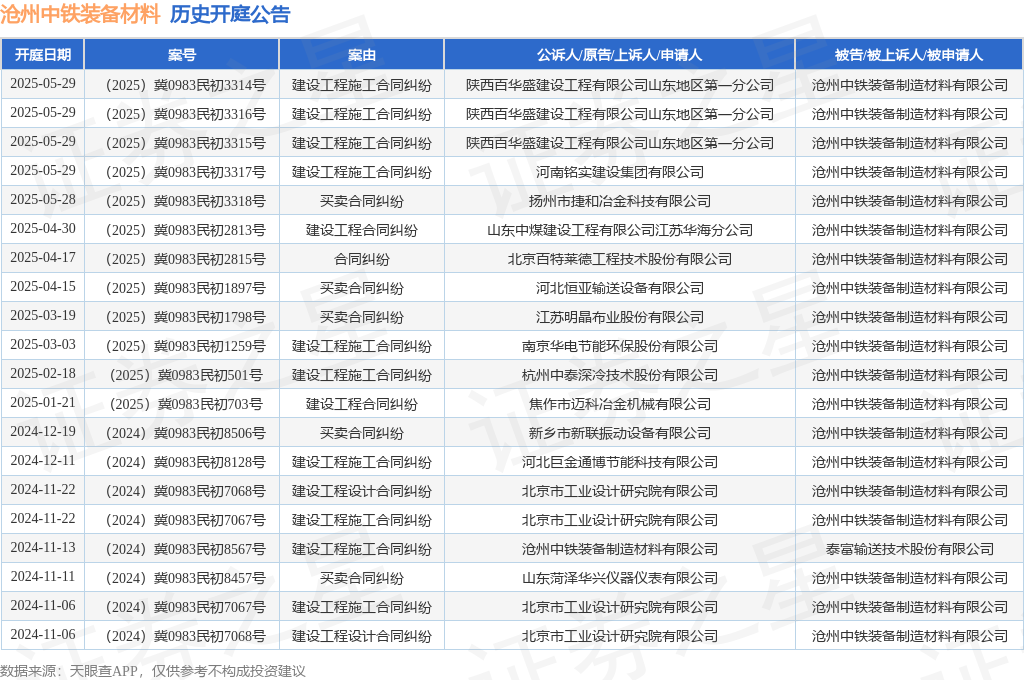This screenshot has height=680, width=1024.
Task: Click the 公诉人/原告/上诉人/申请人 column header
Action: click(619, 55)
